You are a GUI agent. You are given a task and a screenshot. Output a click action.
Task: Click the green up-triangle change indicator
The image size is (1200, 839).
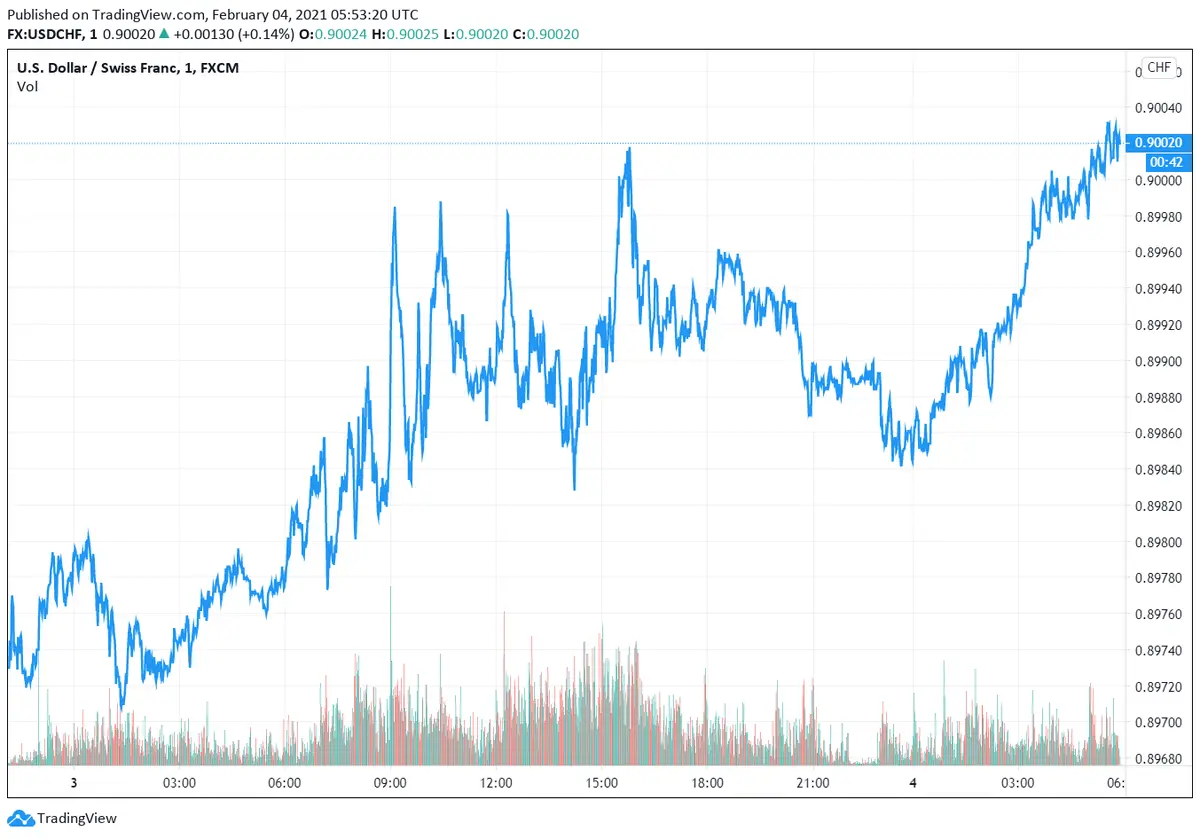(164, 34)
